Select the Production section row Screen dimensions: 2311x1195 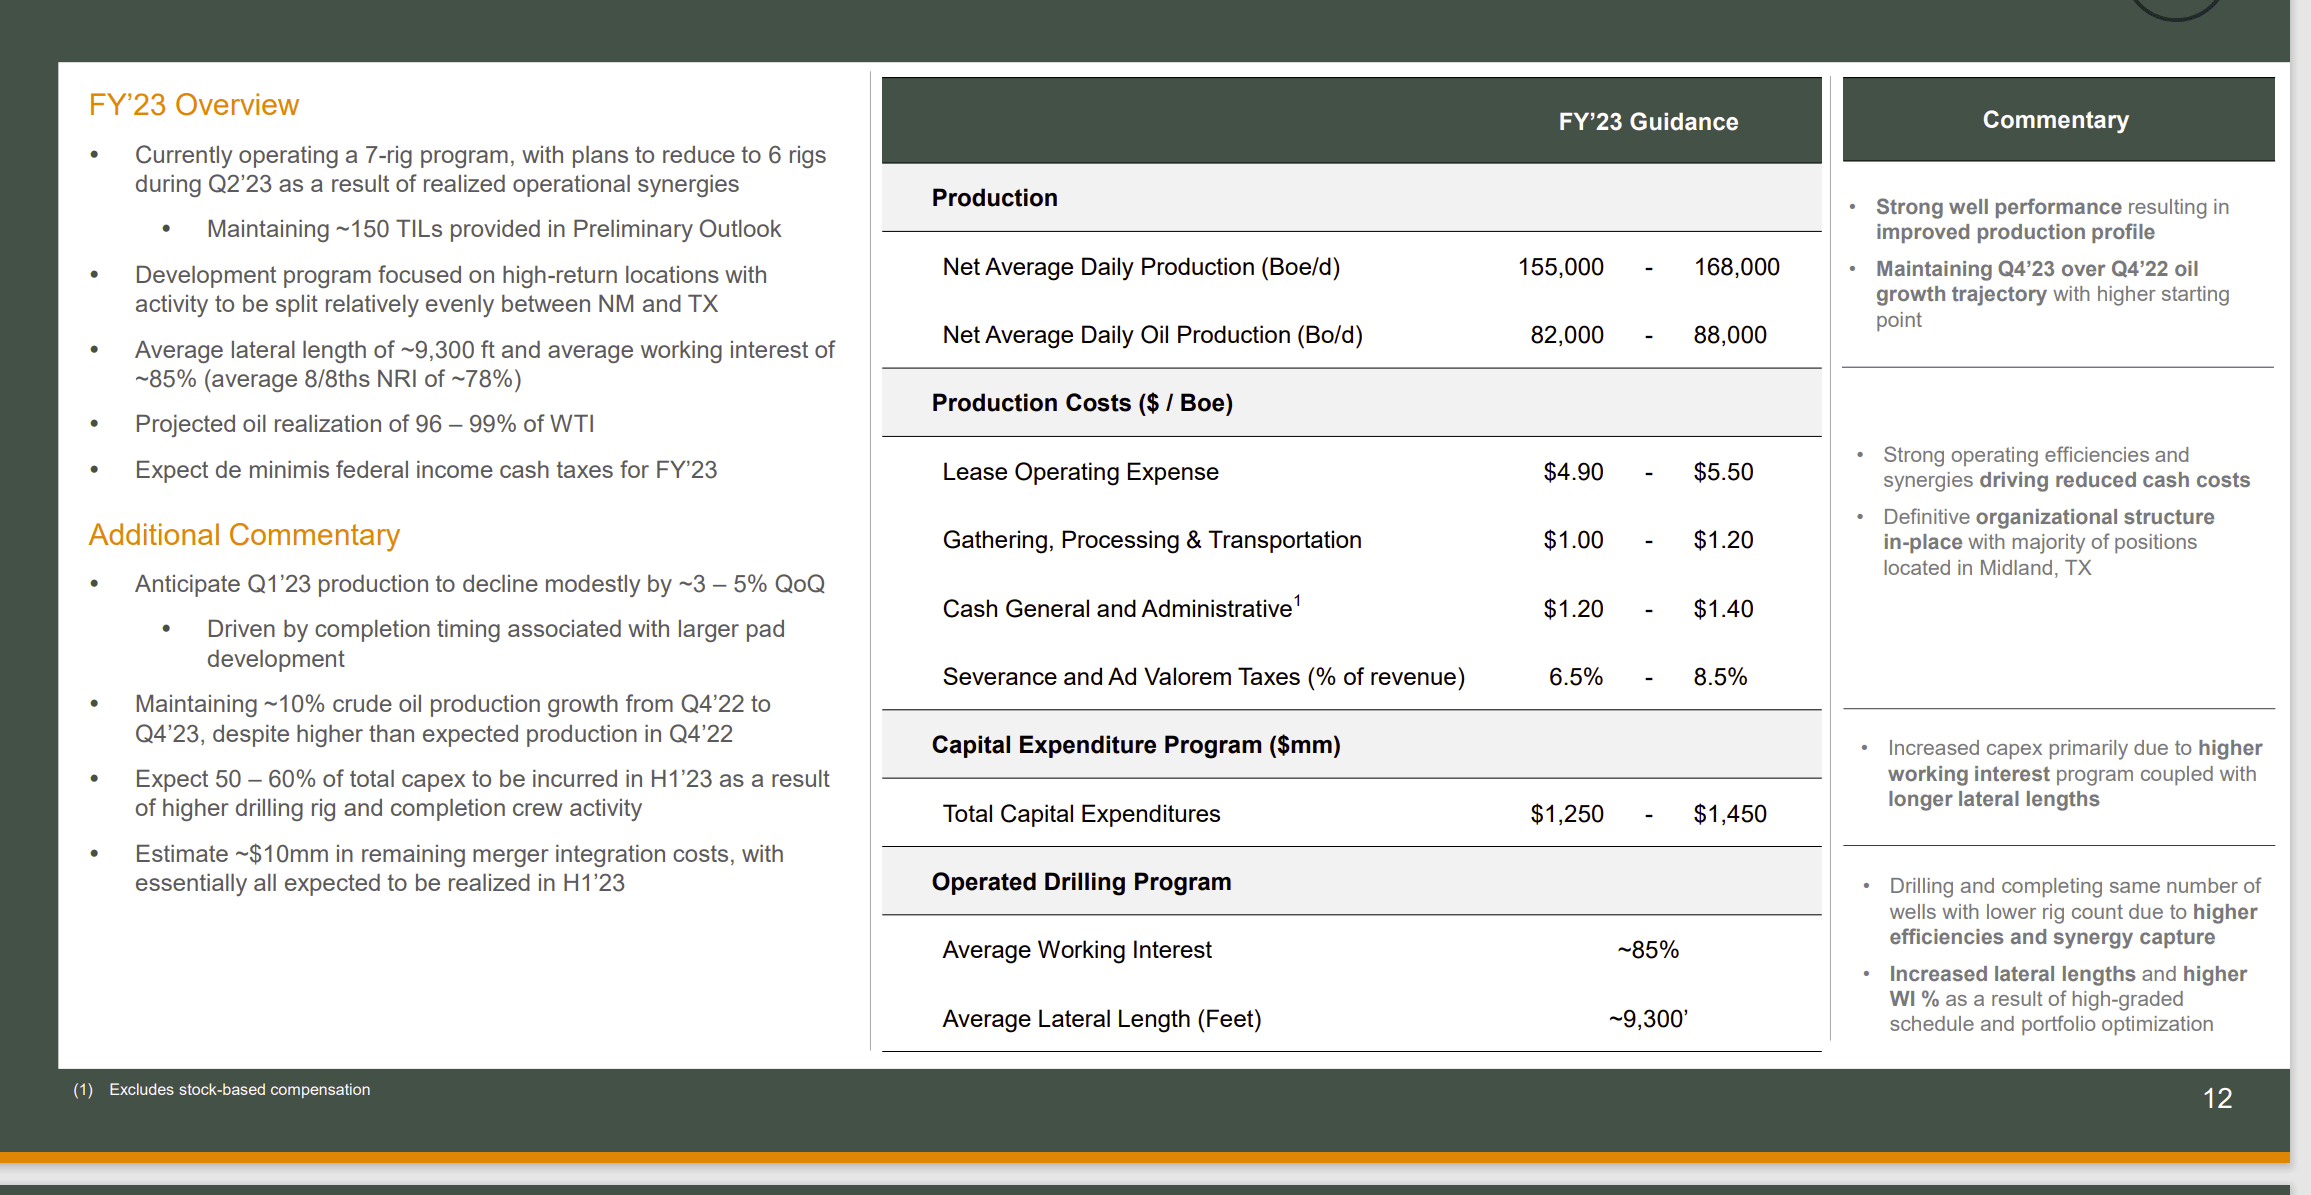[x=1351, y=198]
